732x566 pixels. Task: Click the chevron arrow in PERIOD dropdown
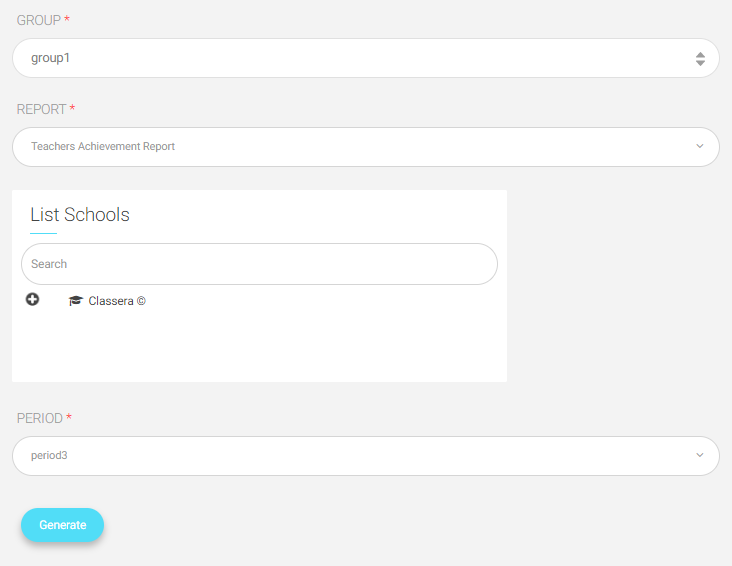[x=699, y=455]
